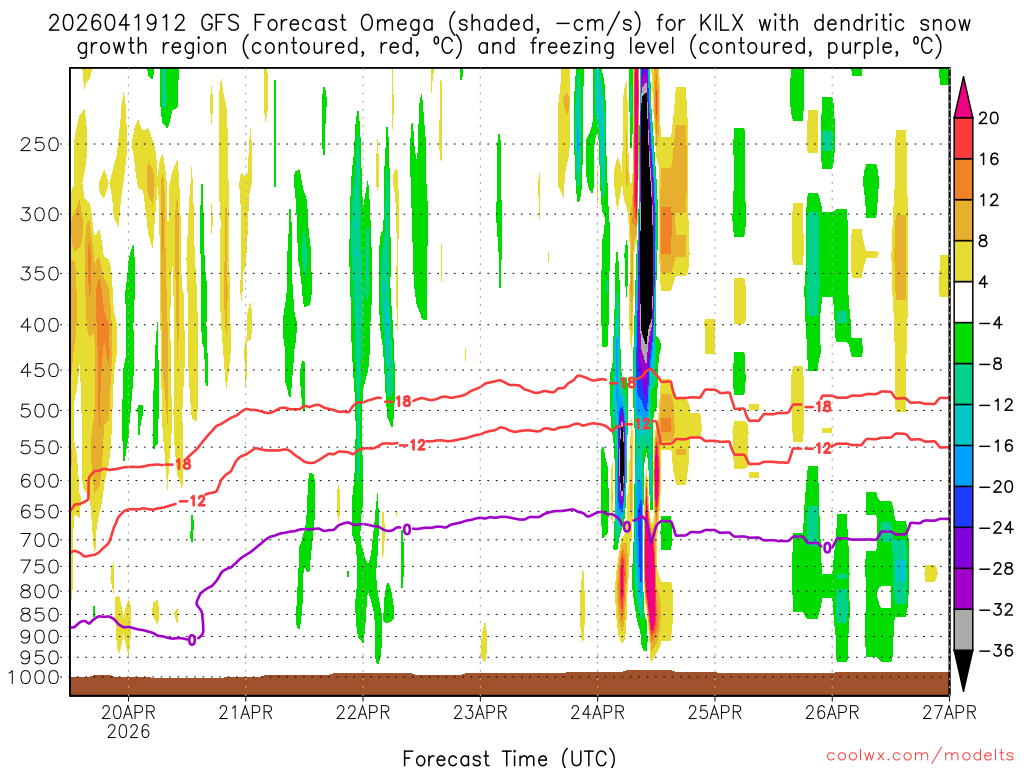Click the 1000 pressure level label
The width and height of the screenshot is (1024, 768).
pyautogui.click(x=34, y=677)
